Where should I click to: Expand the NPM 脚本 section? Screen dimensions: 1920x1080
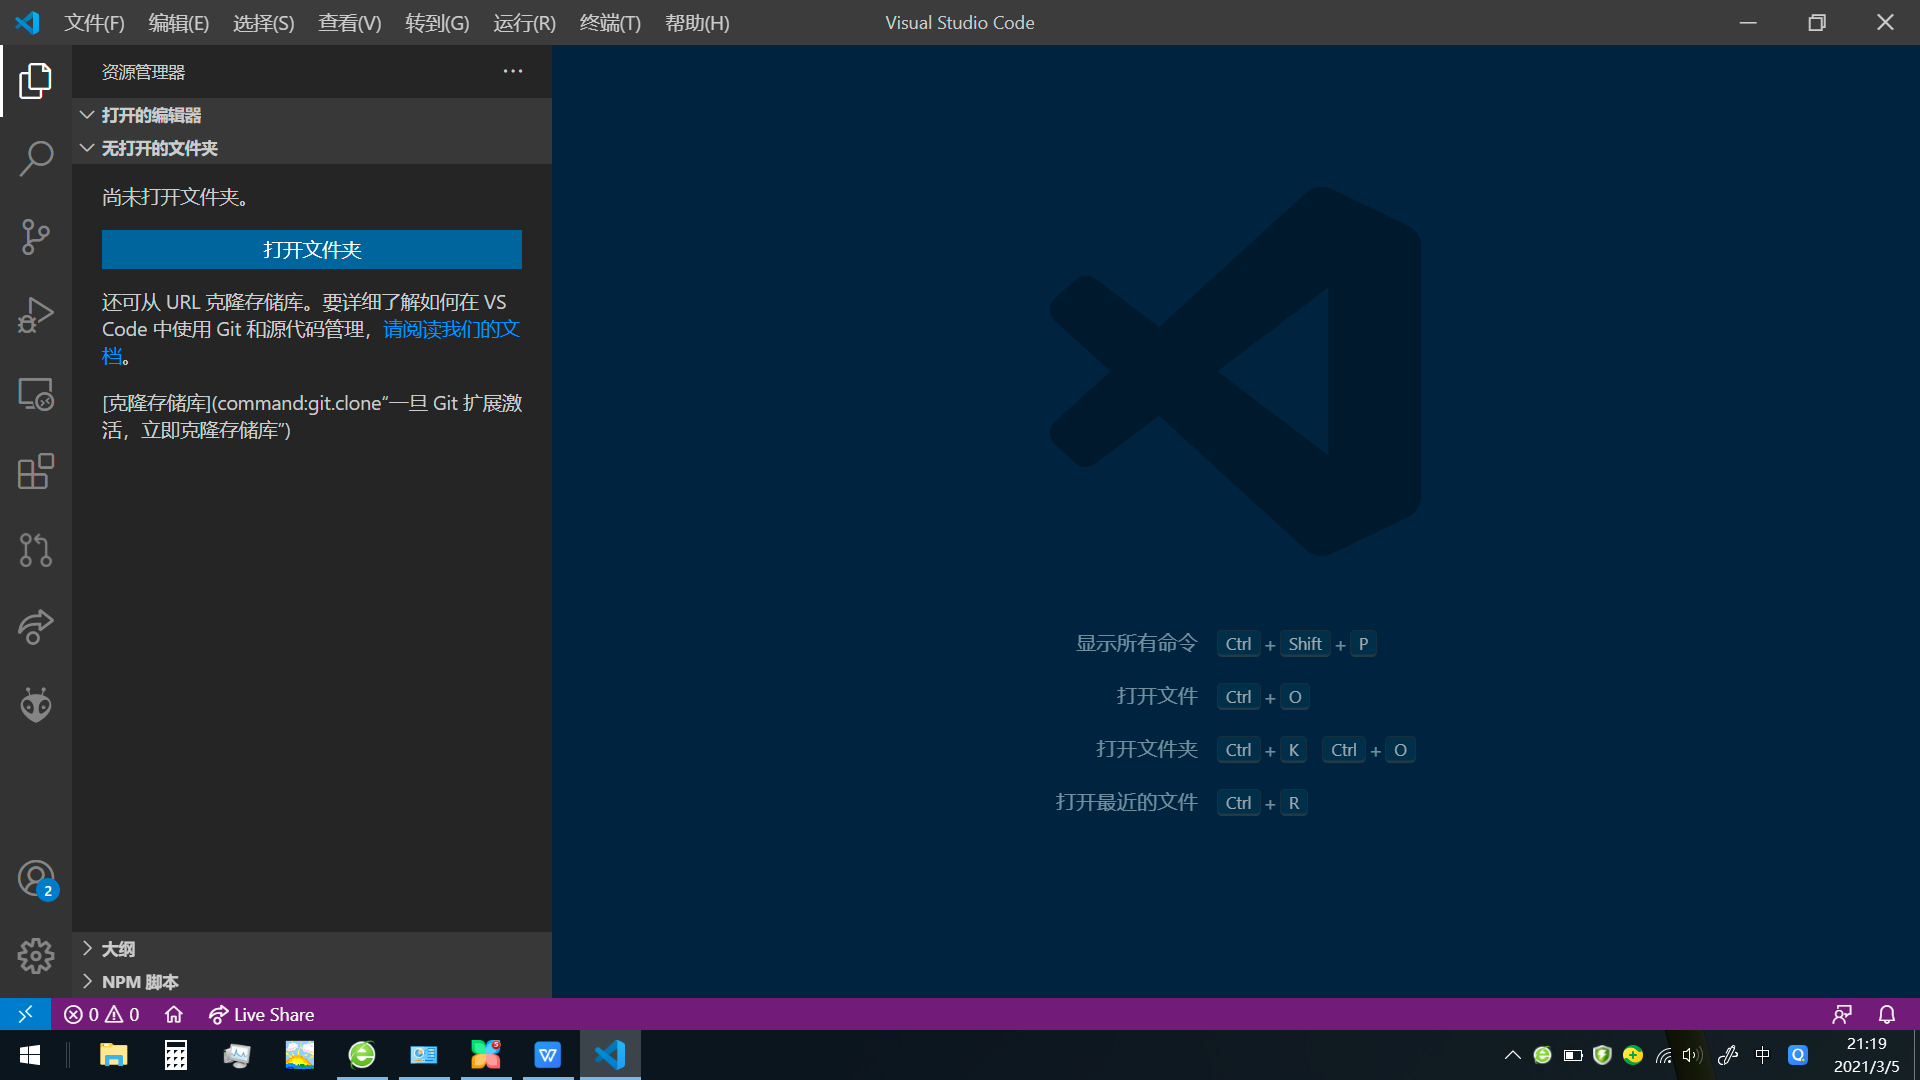[140, 981]
